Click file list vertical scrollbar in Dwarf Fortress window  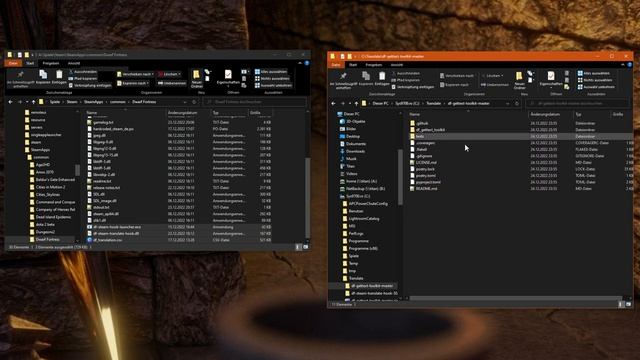307,198
